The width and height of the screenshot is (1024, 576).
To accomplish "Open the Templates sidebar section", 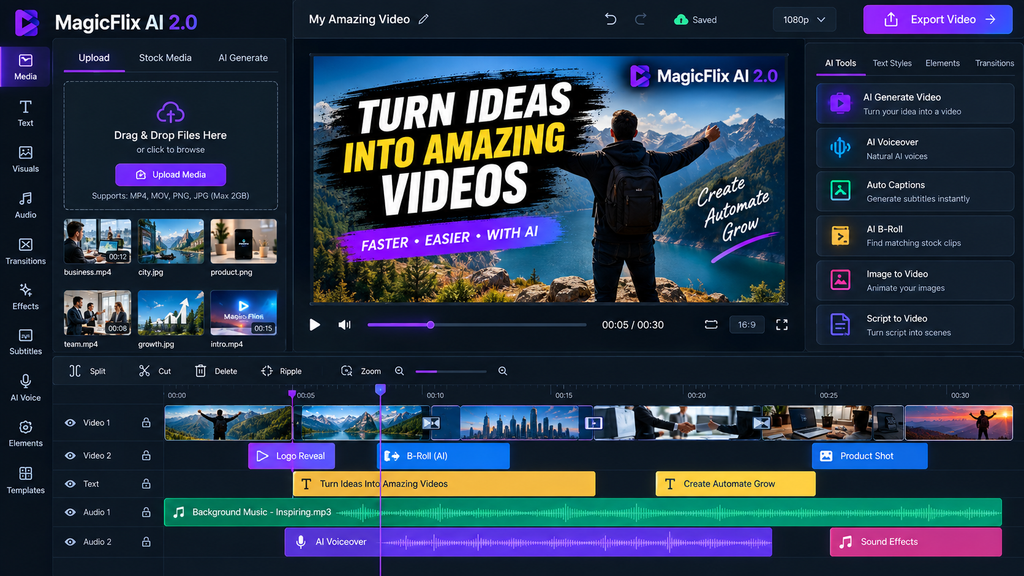I will point(25,480).
